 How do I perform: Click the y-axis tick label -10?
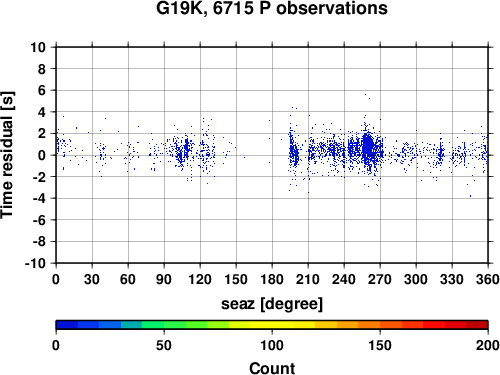pos(35,263)
